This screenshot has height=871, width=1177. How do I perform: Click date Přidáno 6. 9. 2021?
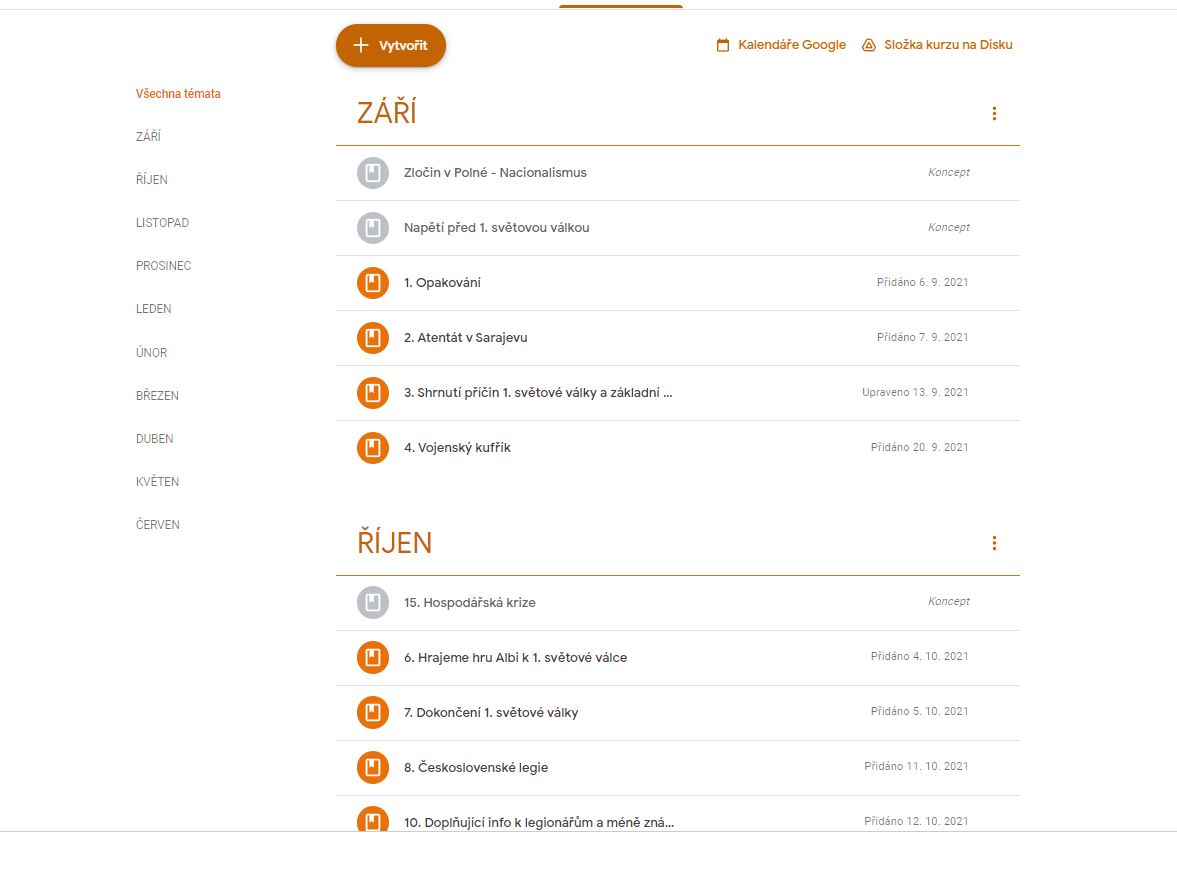(x=923, y=282)
